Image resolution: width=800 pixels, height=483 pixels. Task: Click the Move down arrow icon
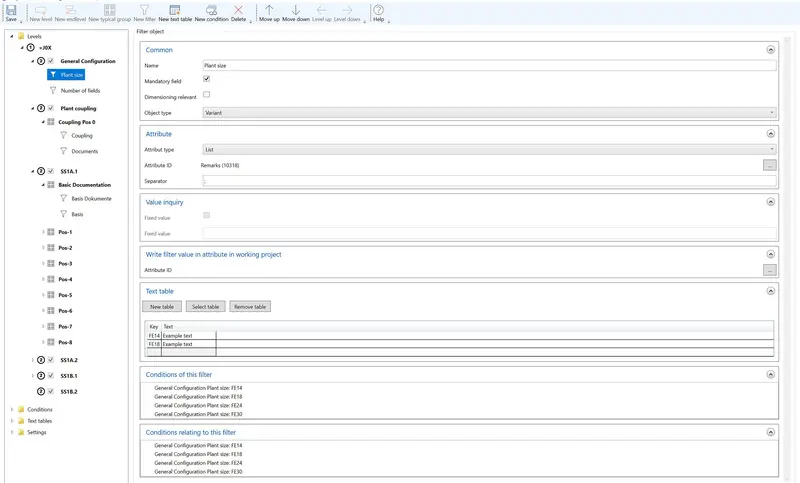click(295, 9)
